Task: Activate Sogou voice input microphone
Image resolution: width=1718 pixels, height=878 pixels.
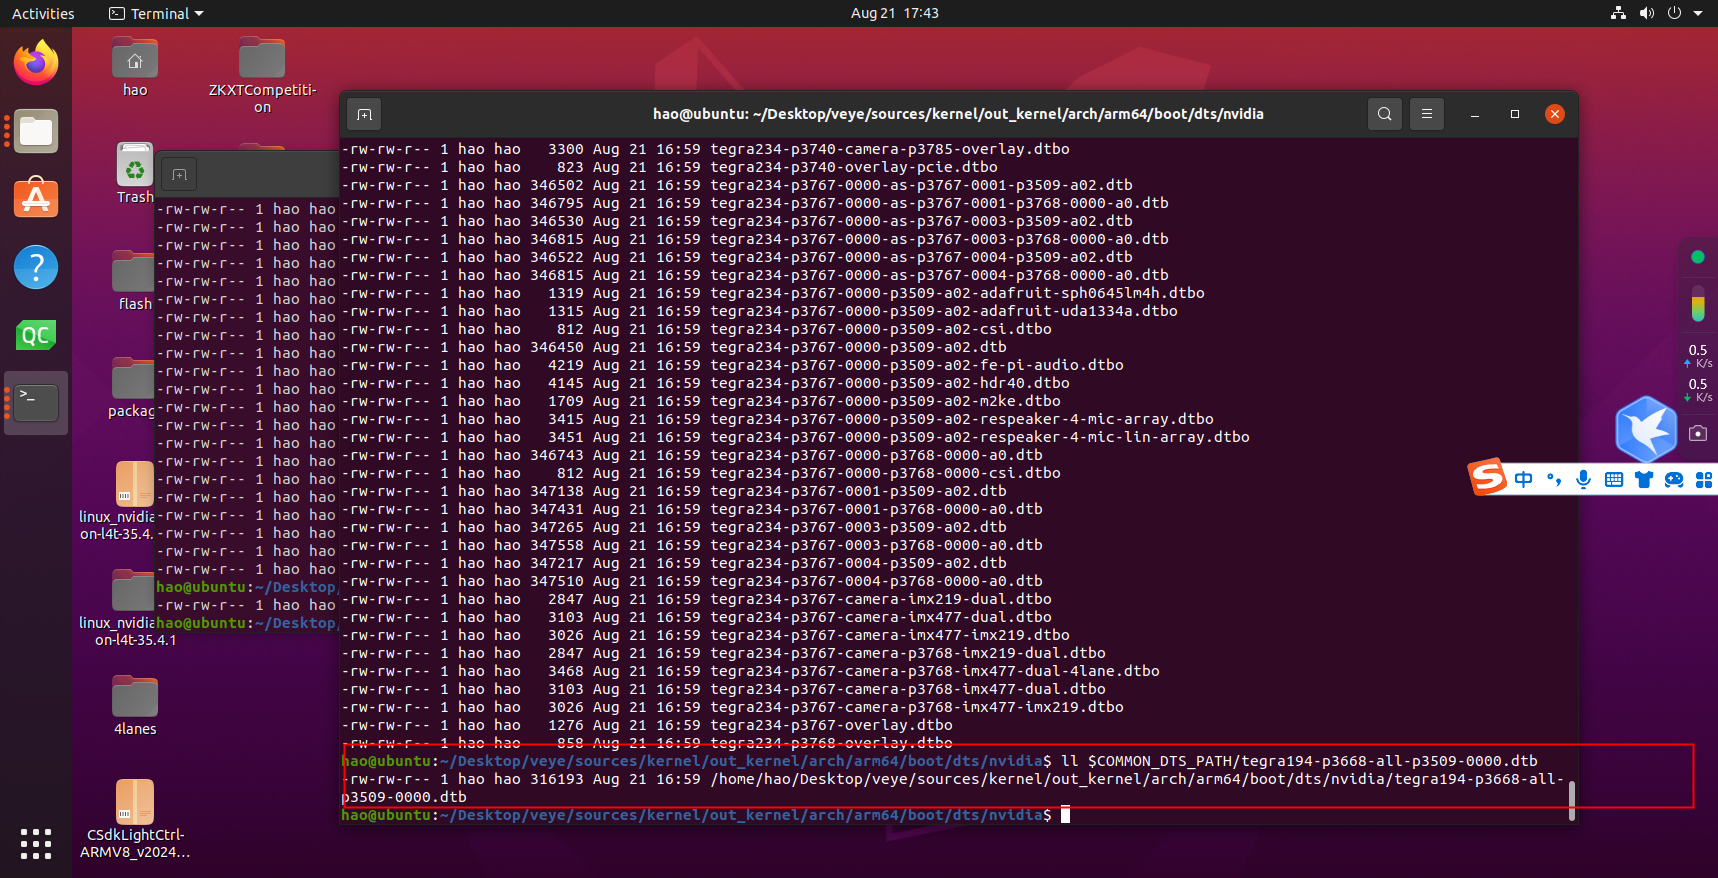Action: click(1583, 479)
